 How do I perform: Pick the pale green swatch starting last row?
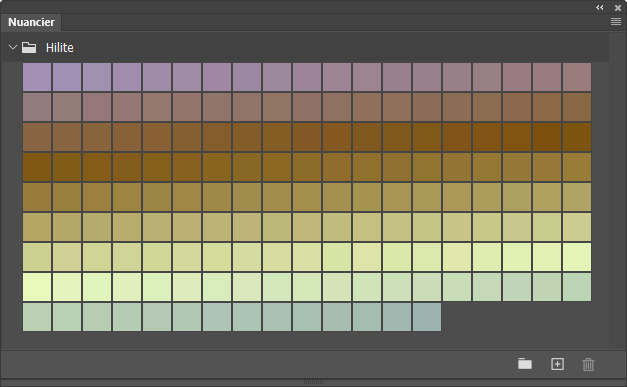pyautogui.click(x=37, y=317)
